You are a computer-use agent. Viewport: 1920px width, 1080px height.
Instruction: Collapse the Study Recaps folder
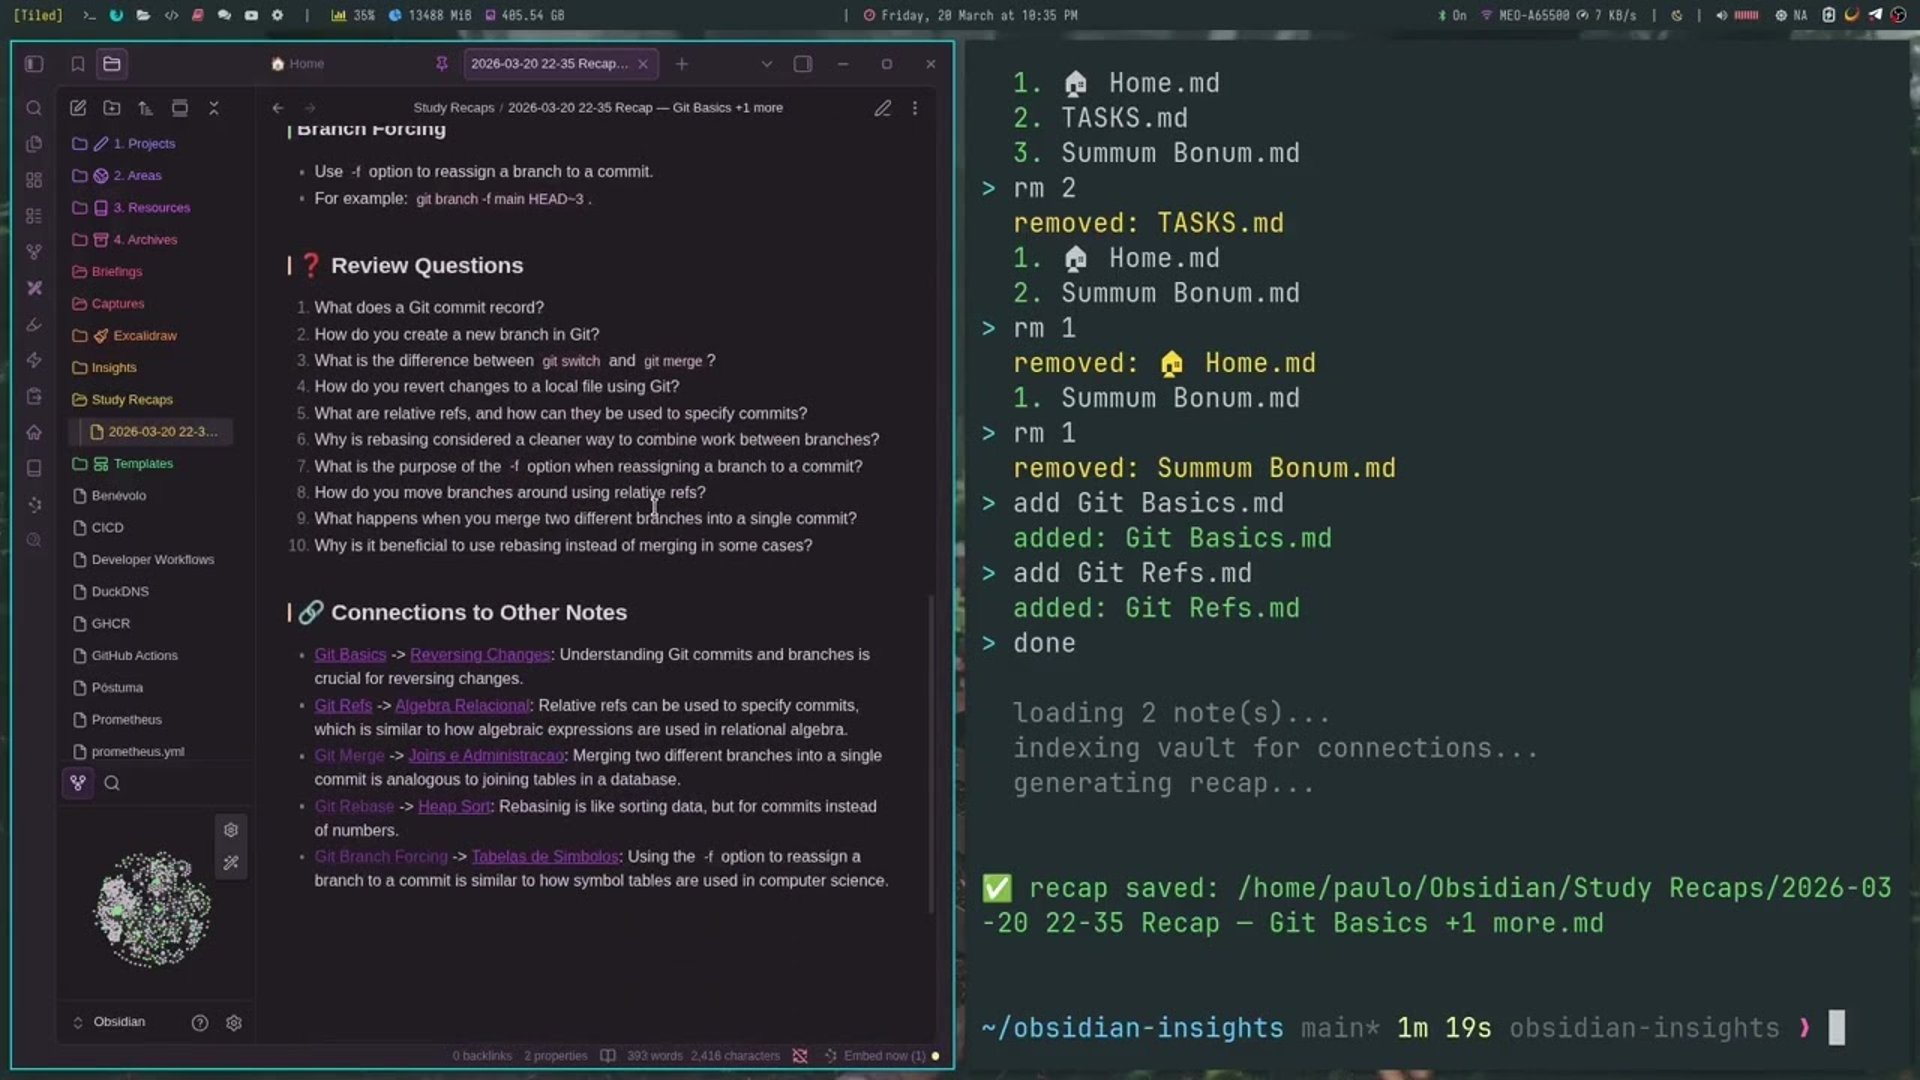click(x=131, y=400)
